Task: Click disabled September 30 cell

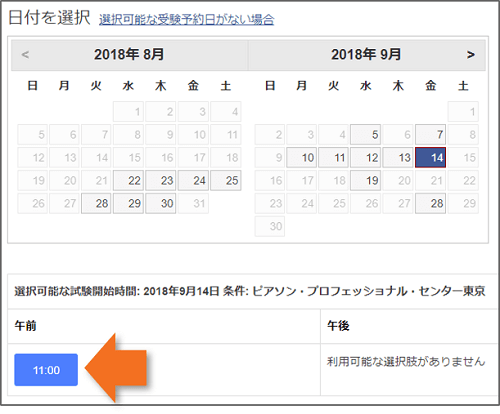Action: (270, 226)
